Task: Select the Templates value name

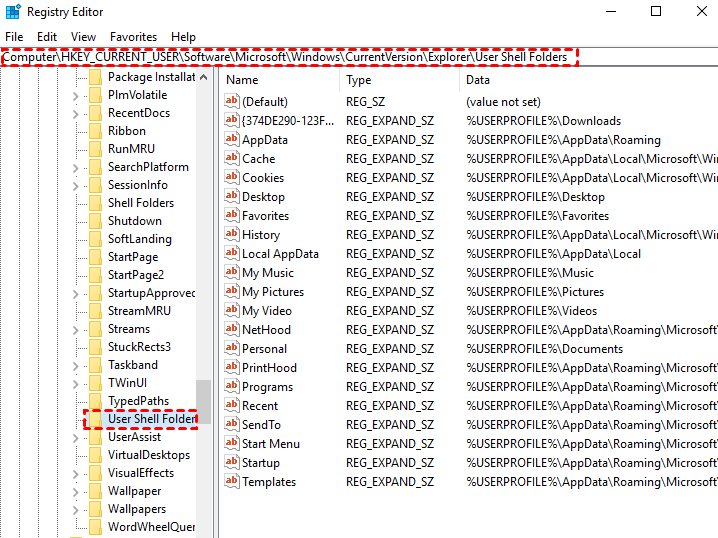Action: [269, 482]
